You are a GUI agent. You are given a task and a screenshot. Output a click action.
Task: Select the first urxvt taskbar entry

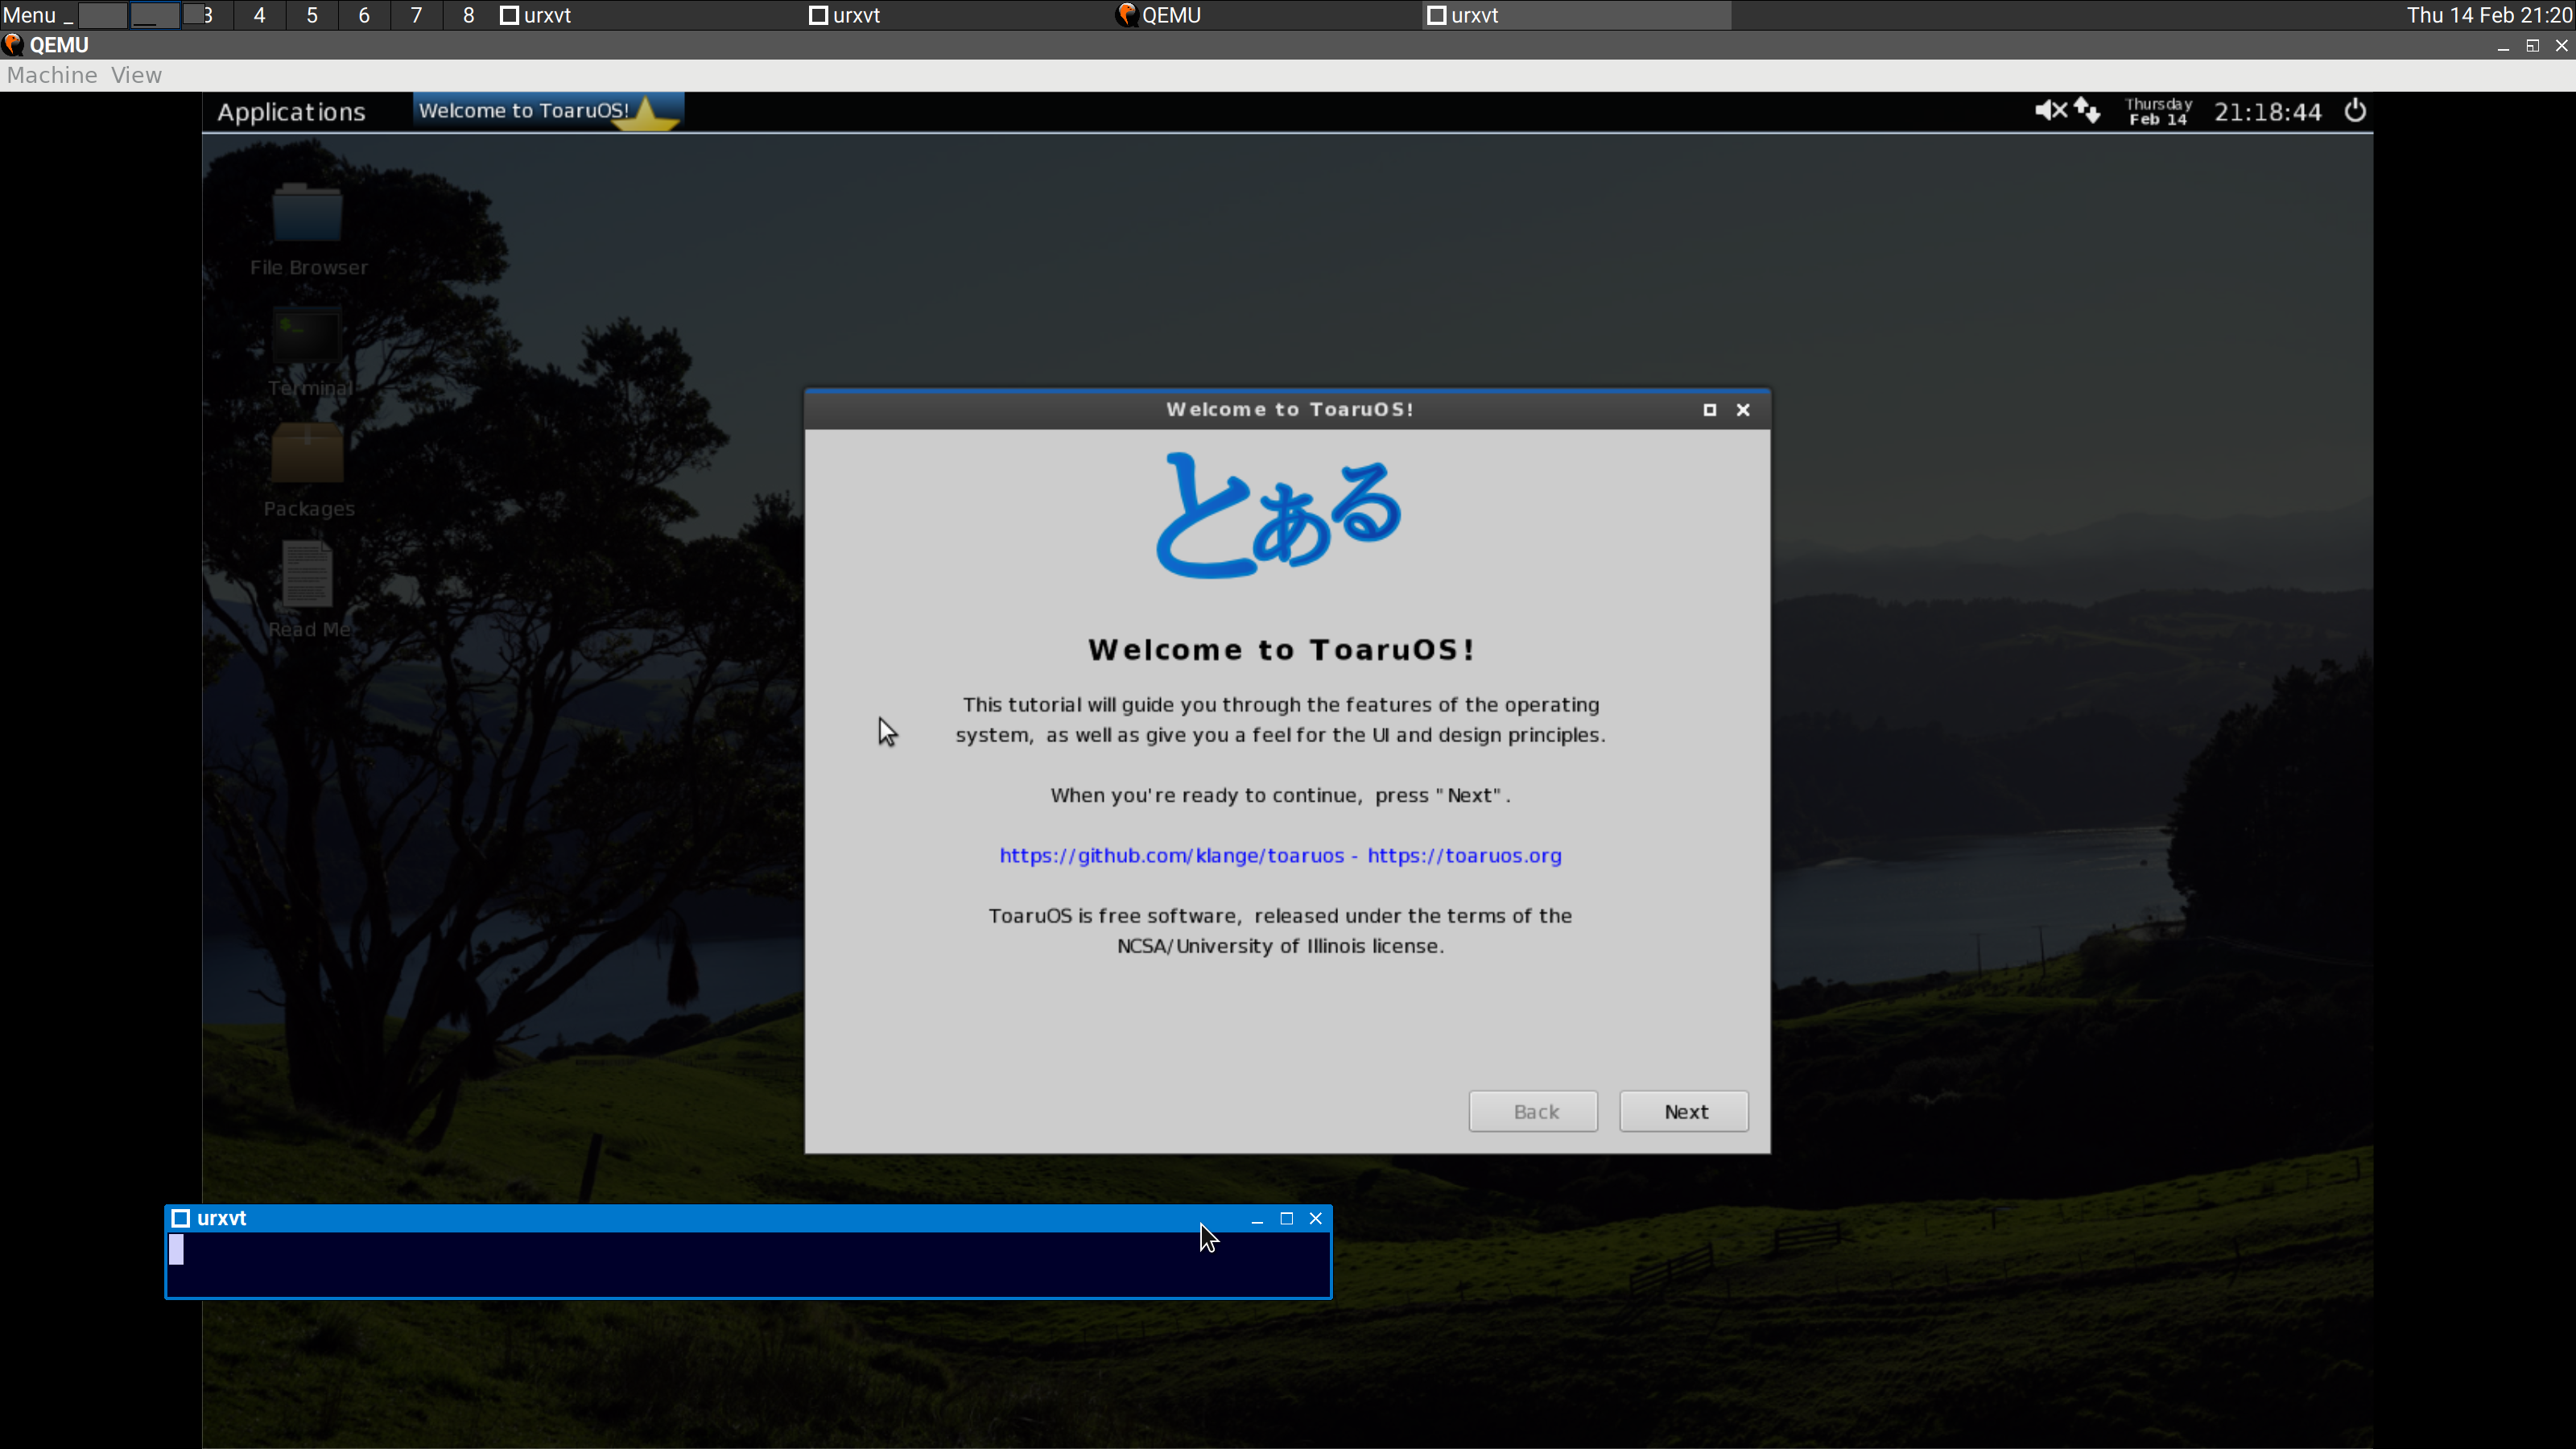(648, 15)
